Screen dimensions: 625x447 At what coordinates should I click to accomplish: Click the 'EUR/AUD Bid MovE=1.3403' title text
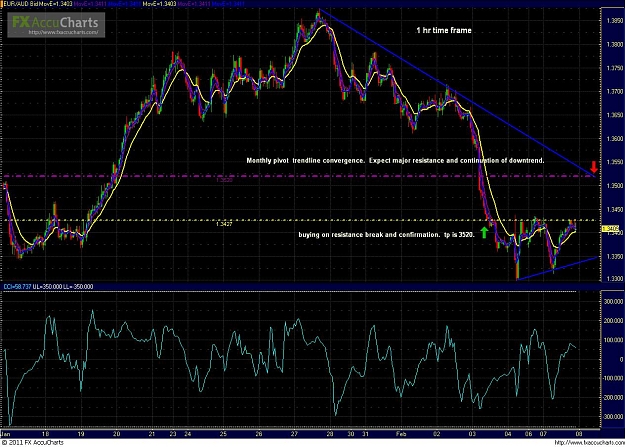pyautogui.click(x=37, y=4)
